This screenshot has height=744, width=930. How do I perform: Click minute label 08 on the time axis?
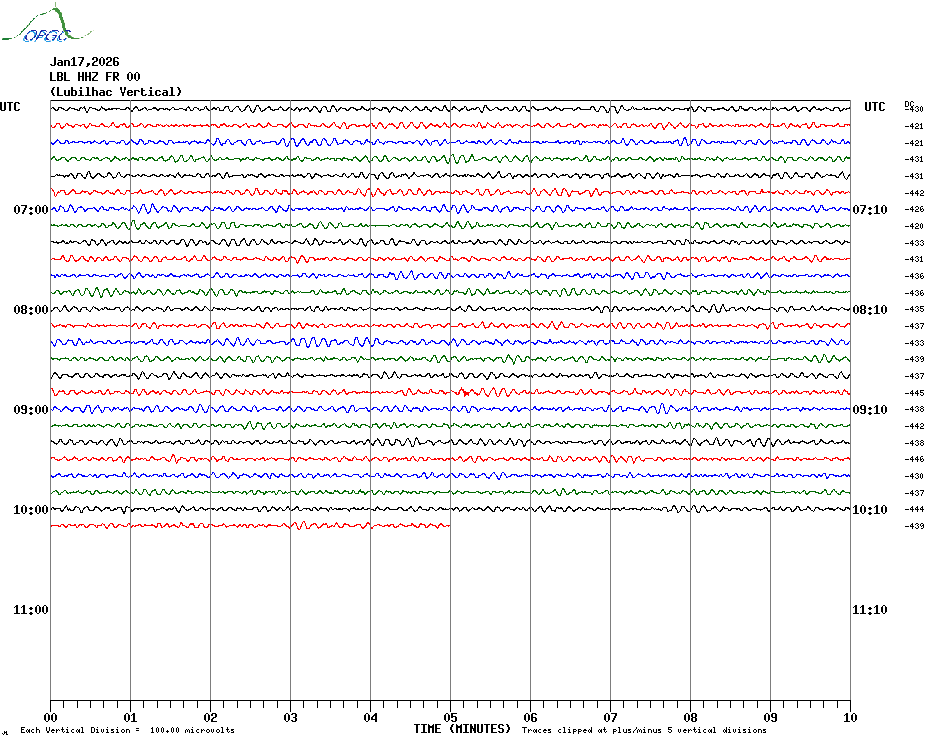[690, 718]
